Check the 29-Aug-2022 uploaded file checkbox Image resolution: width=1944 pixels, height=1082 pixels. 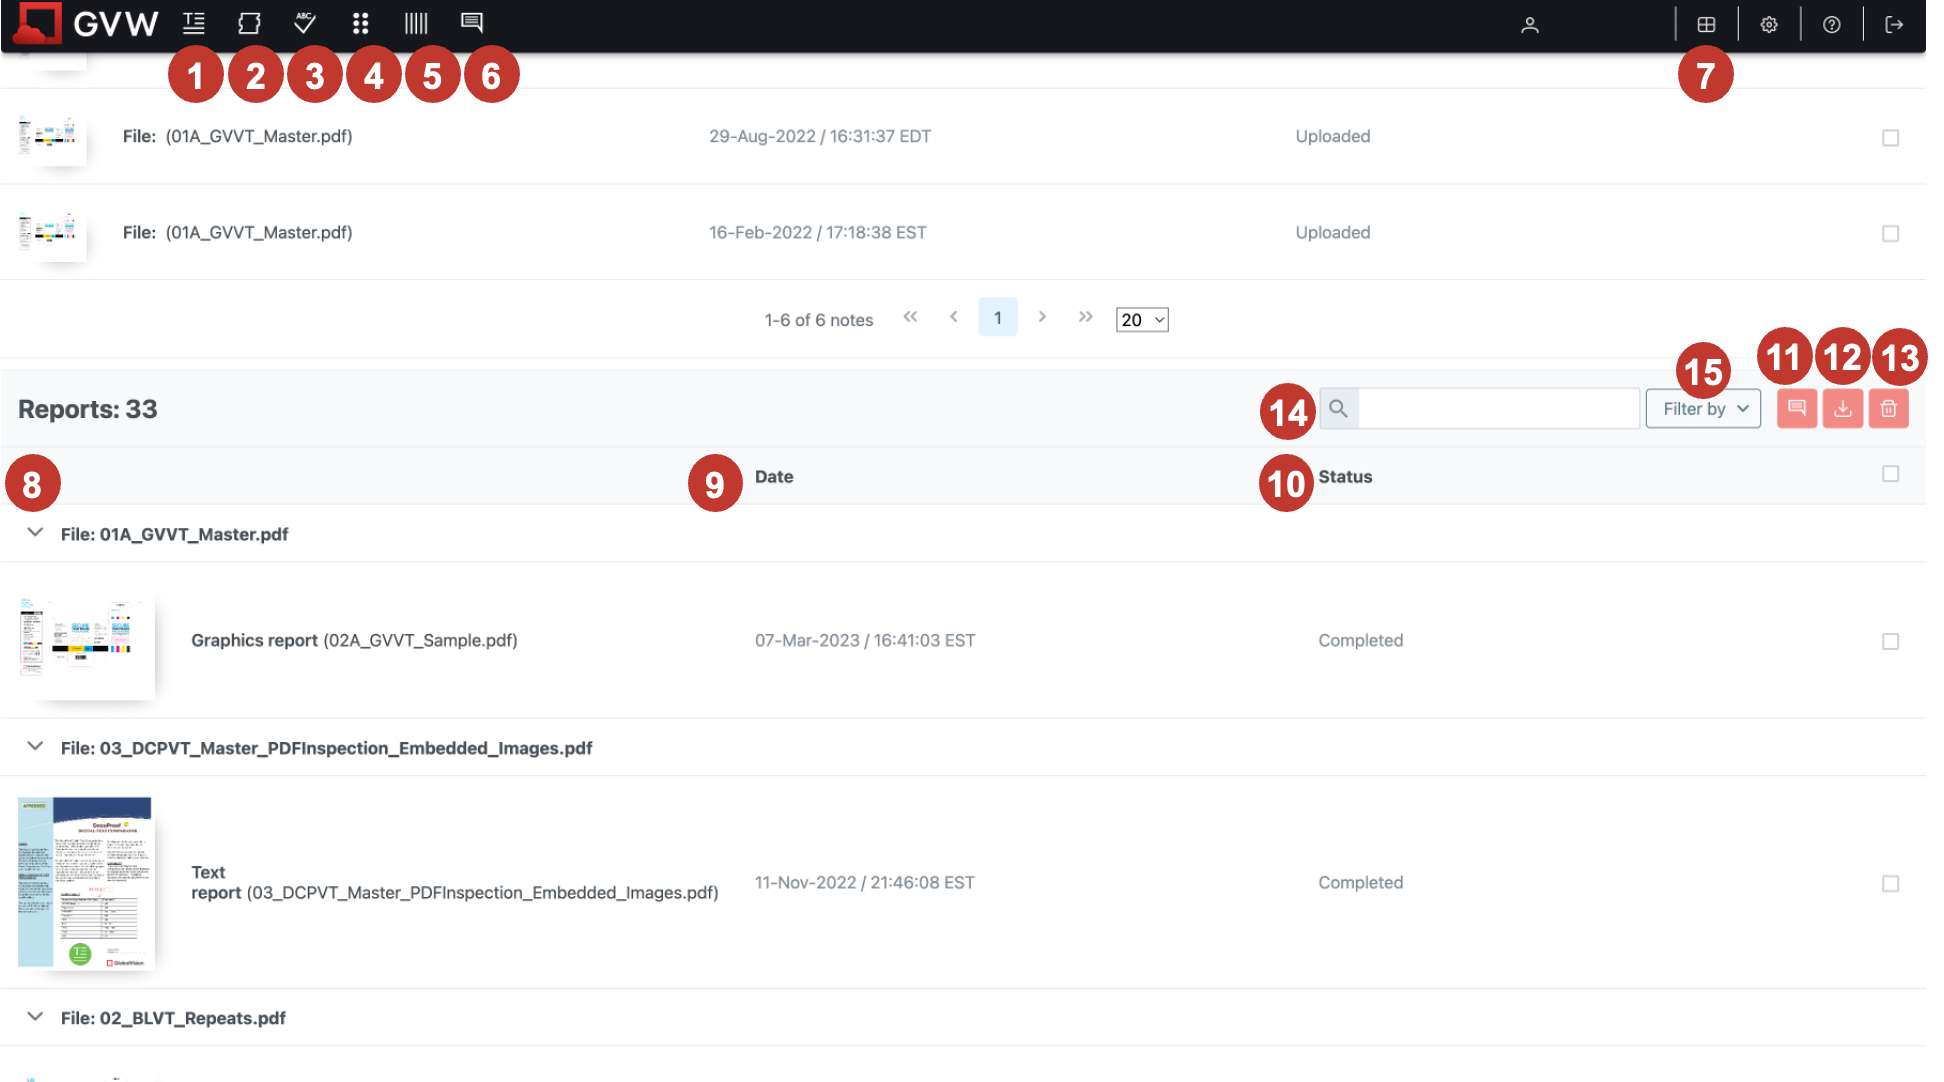[1890, 138]
